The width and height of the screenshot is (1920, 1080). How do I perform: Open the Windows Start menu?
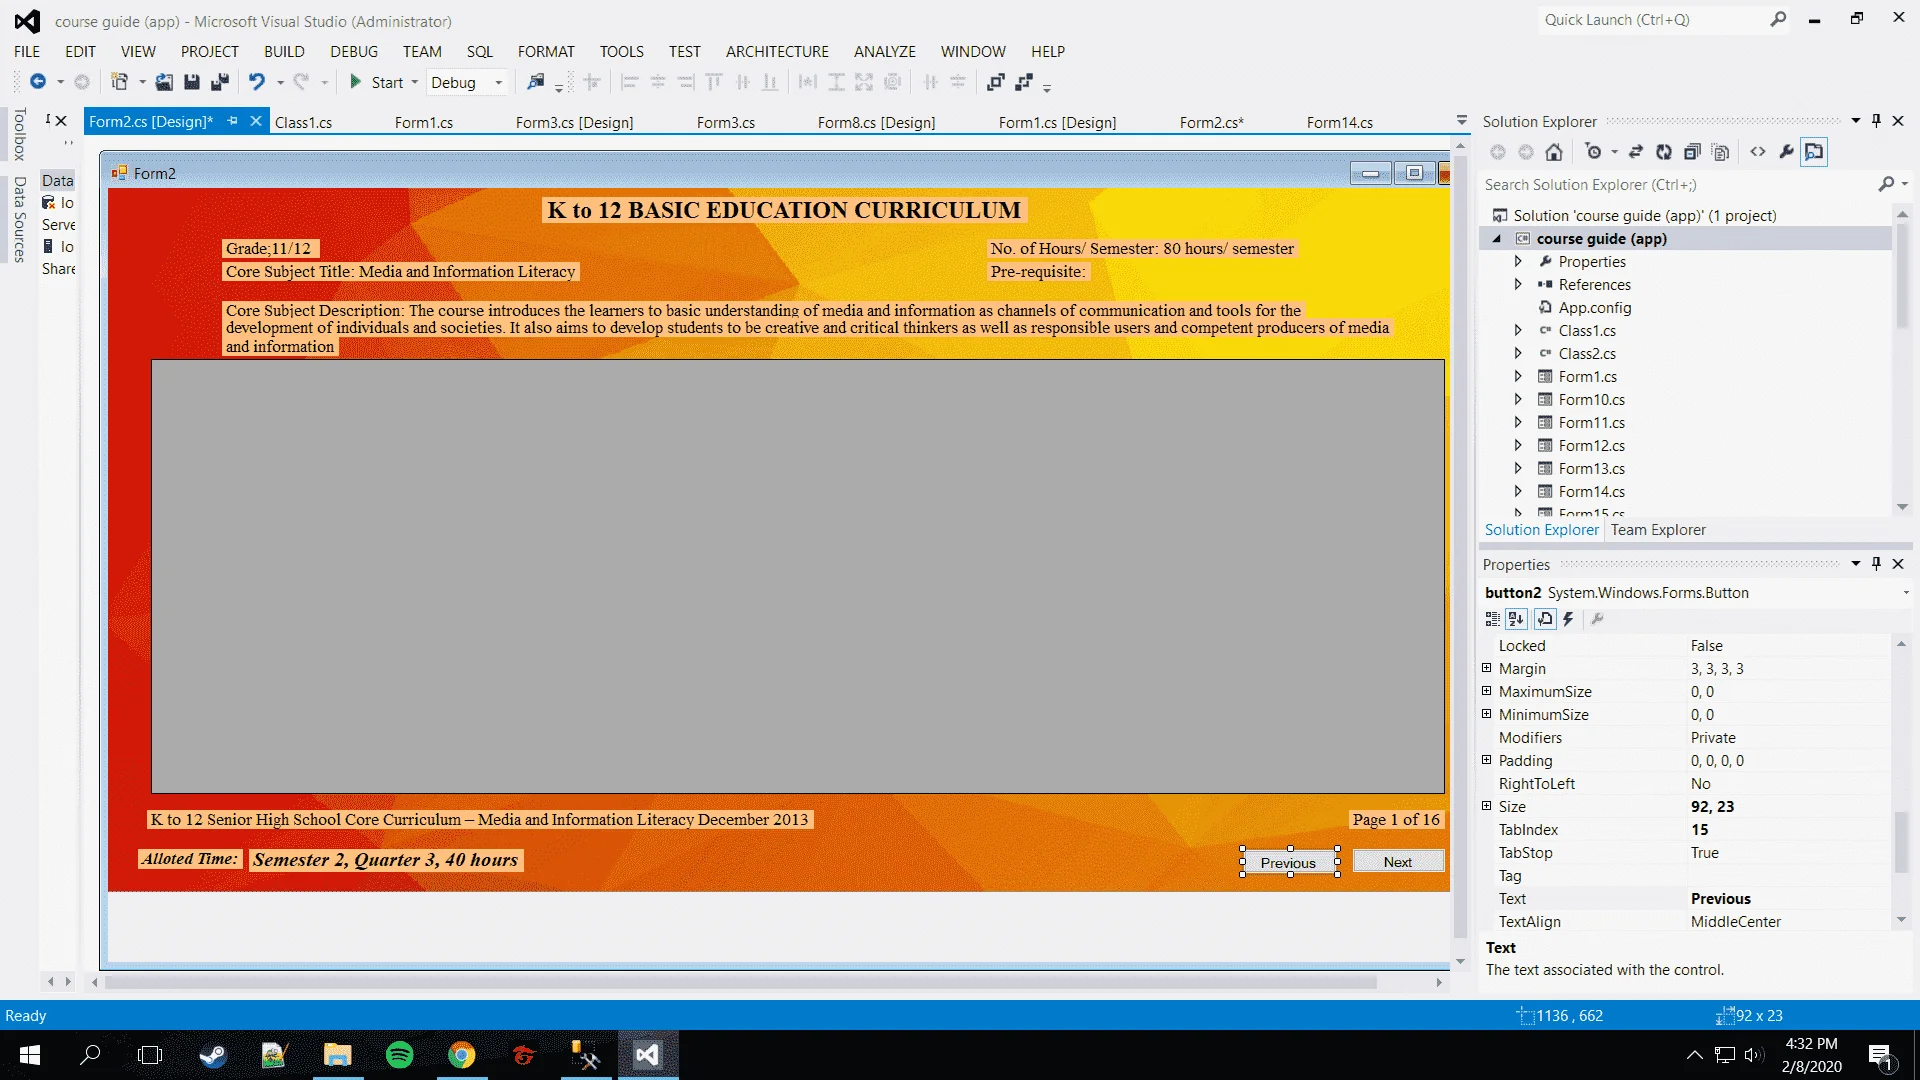[x=30, y=1055]
